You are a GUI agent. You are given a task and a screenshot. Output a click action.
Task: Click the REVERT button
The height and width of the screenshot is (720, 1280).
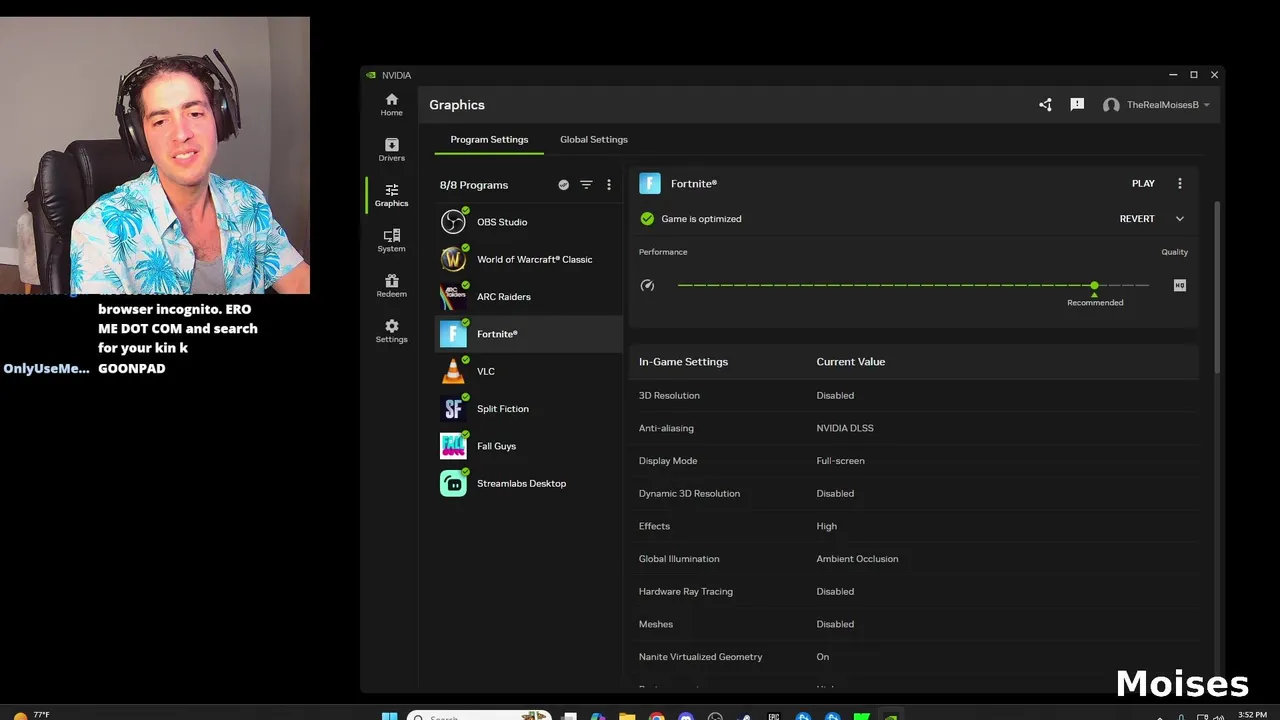(x=1137, y=219)
